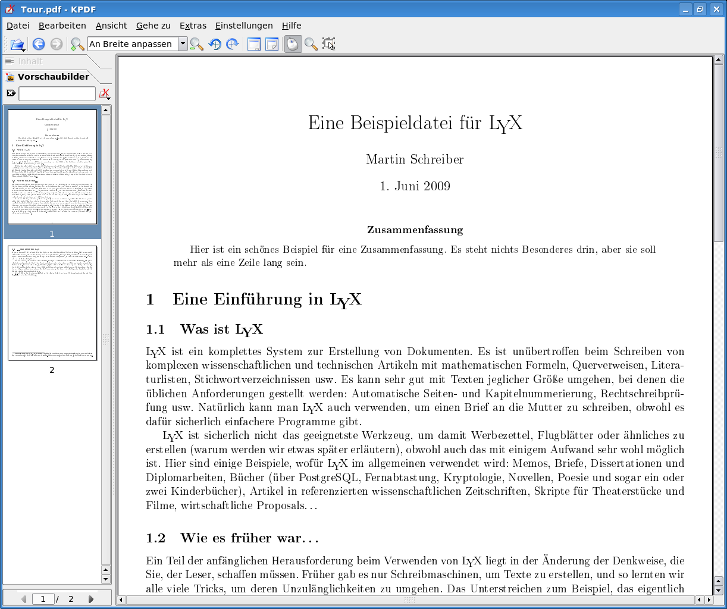Image resolution: width=727 pixels, height=609 pixels.
Task: Go to next page with bottom arrow
Action: coord(91,599)
